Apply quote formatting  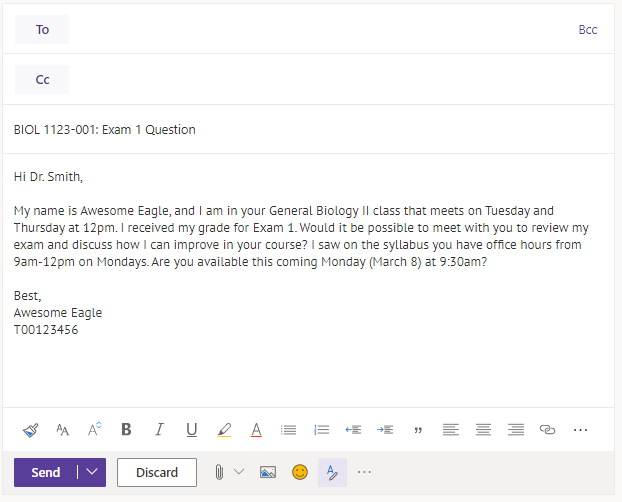point(418,430)
